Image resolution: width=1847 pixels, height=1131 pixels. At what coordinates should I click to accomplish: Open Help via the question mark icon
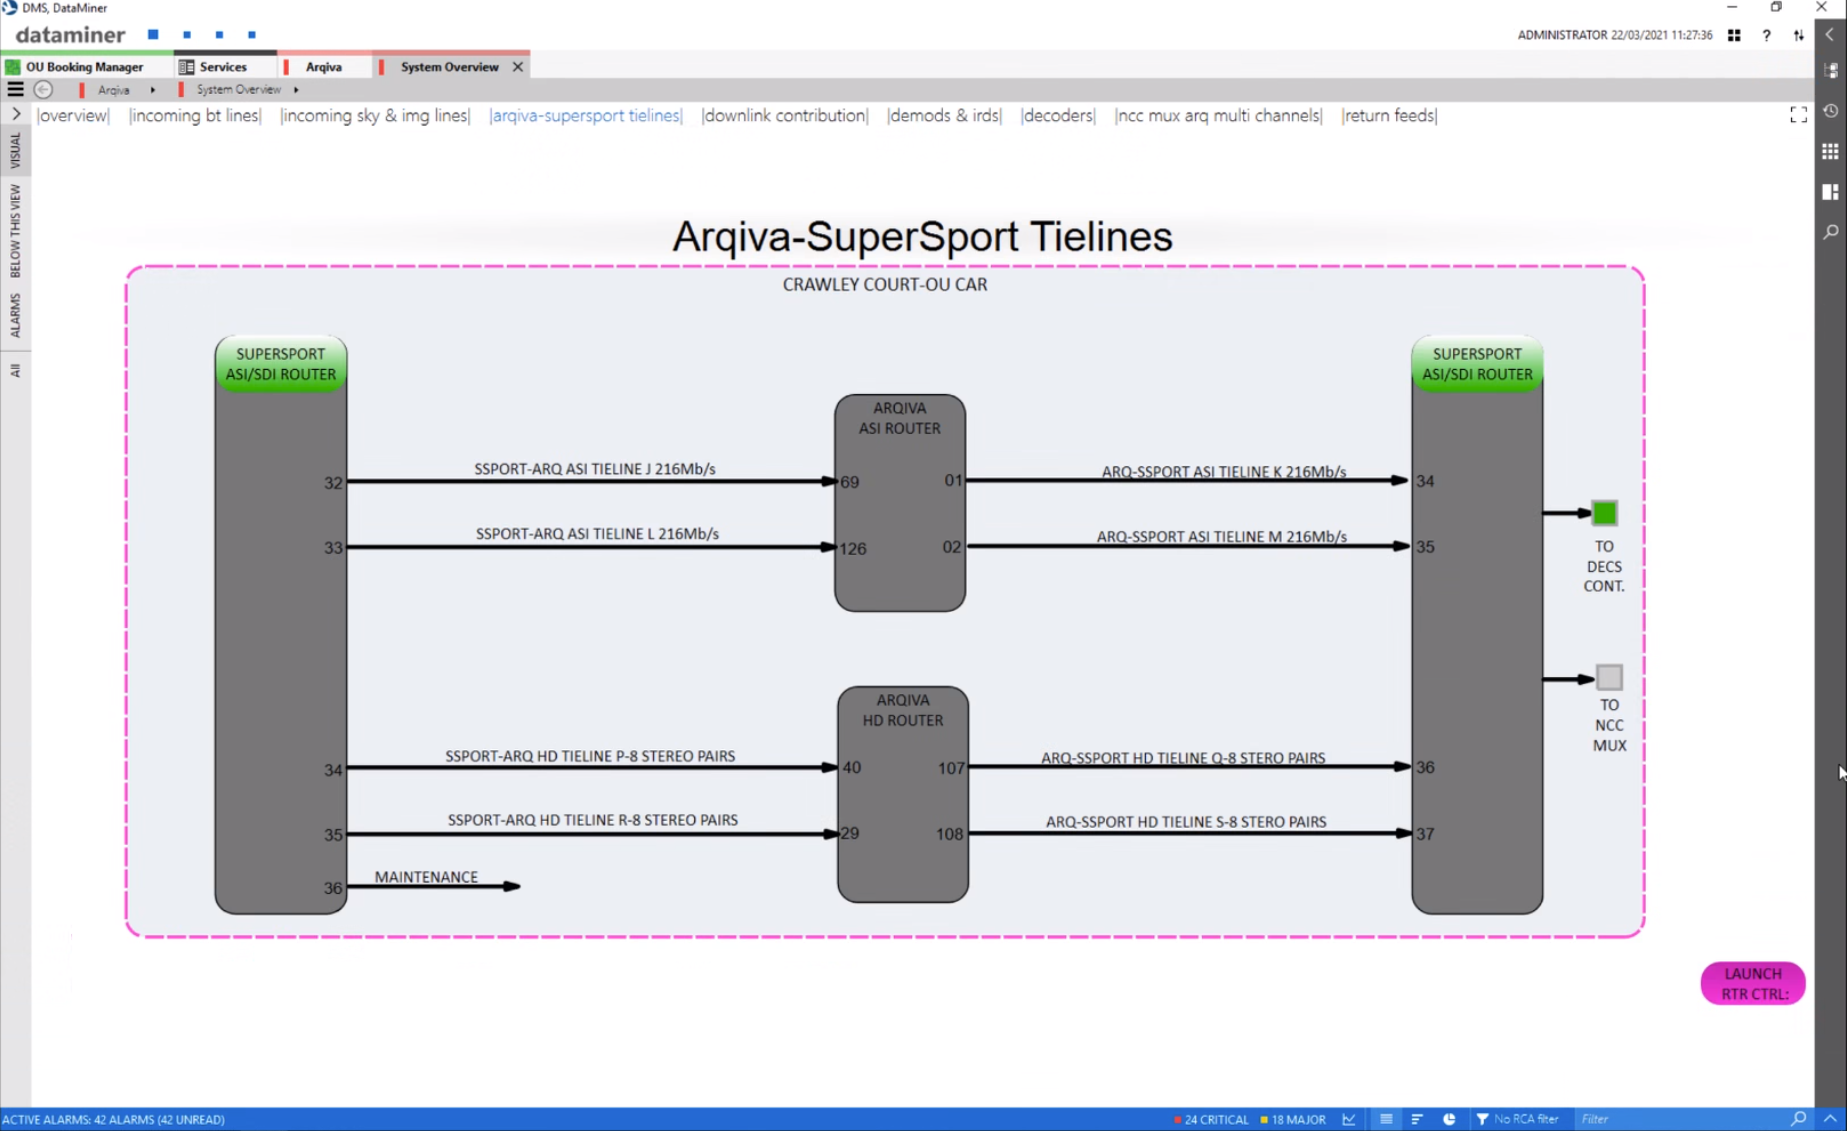point(1766,35)
